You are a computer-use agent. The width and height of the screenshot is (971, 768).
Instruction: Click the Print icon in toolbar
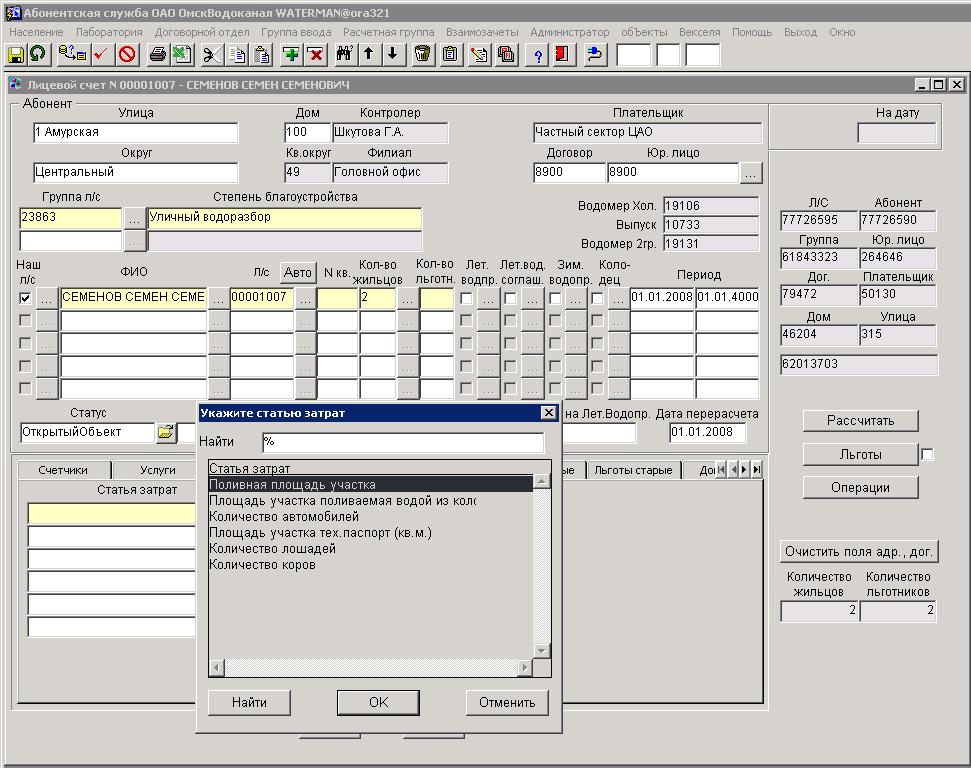(x=158, y=54)
